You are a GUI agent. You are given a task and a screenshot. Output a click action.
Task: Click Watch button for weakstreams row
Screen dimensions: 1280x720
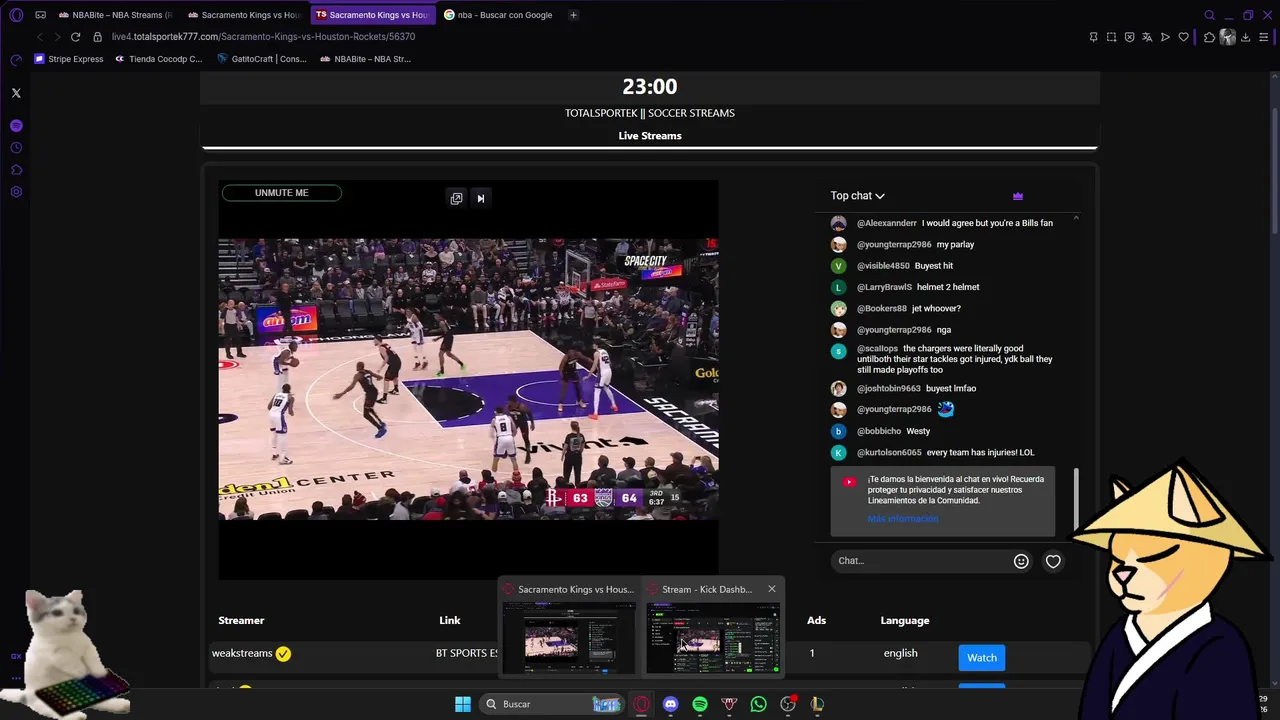[982, 657]
